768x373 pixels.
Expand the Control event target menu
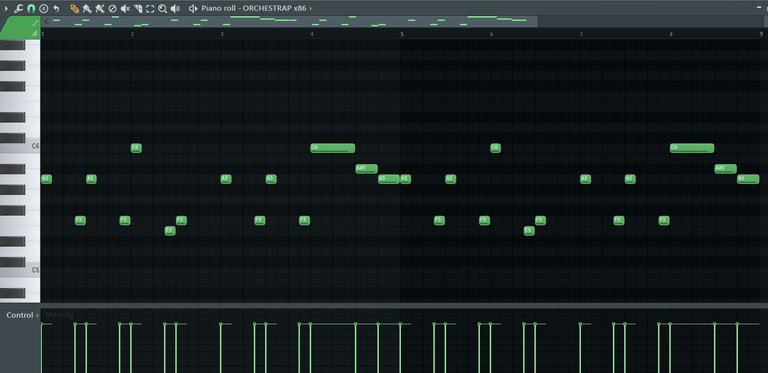pos(38,315)
